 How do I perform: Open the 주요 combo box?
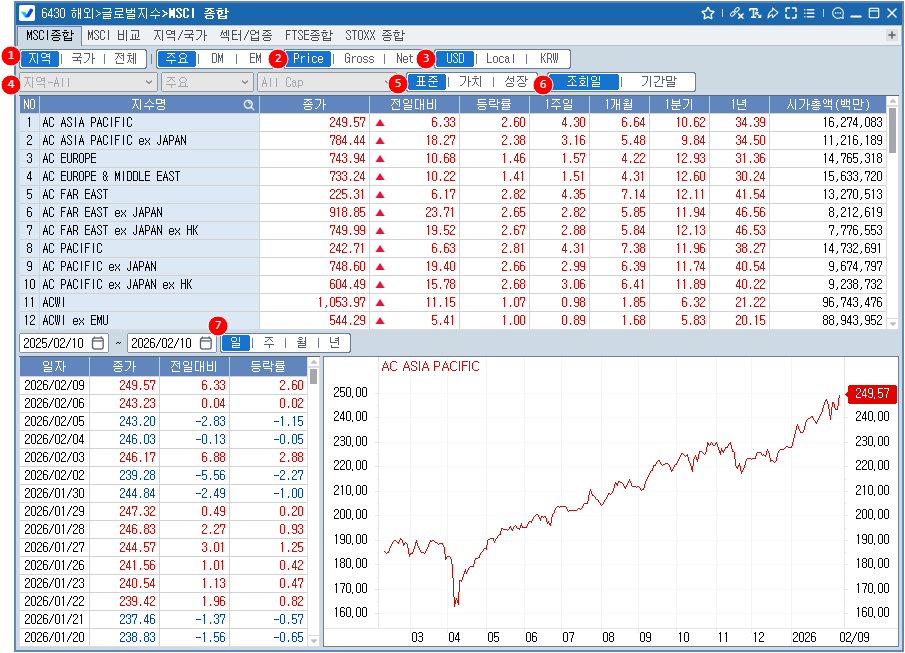click(205, 81)
